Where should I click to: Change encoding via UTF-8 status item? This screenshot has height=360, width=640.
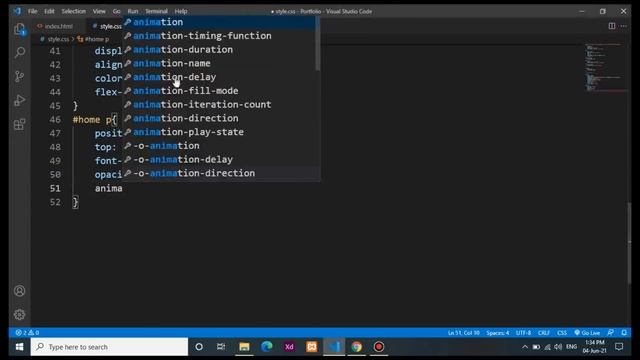click(x=523, y=333)
